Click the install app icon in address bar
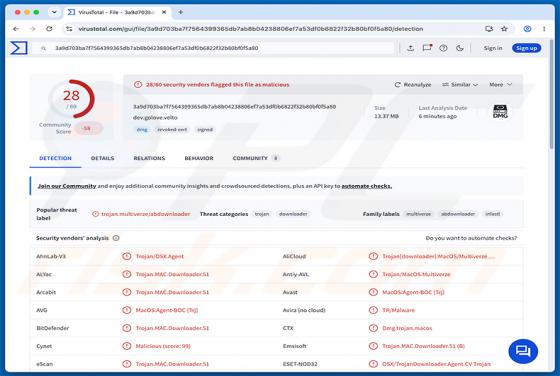This screenshot has width=560, height=376. [x=489, y=29]
